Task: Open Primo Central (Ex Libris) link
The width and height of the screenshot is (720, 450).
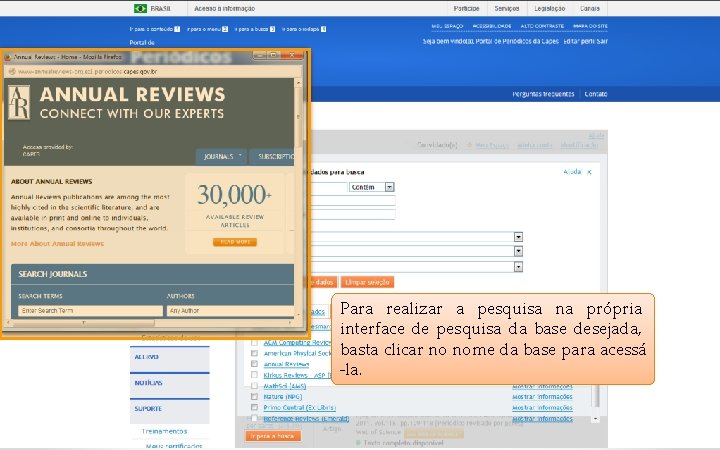Action: click(299, 407)
